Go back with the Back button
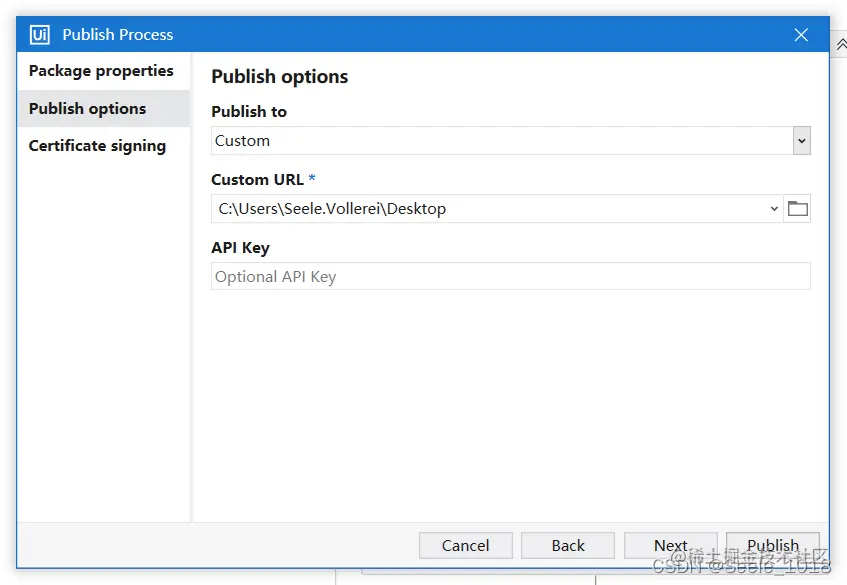This screenshot has width=847, height=585. coord(568,546)
